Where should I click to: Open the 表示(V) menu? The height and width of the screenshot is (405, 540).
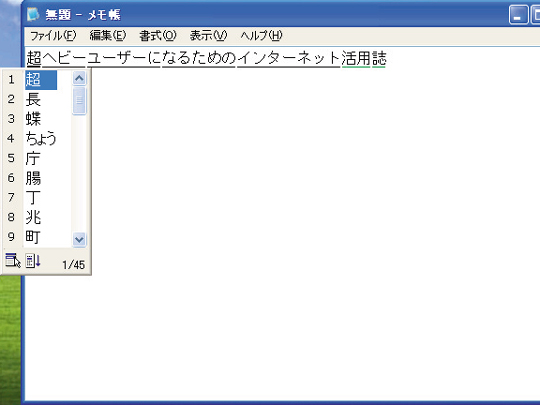click(x=208, y=35)
